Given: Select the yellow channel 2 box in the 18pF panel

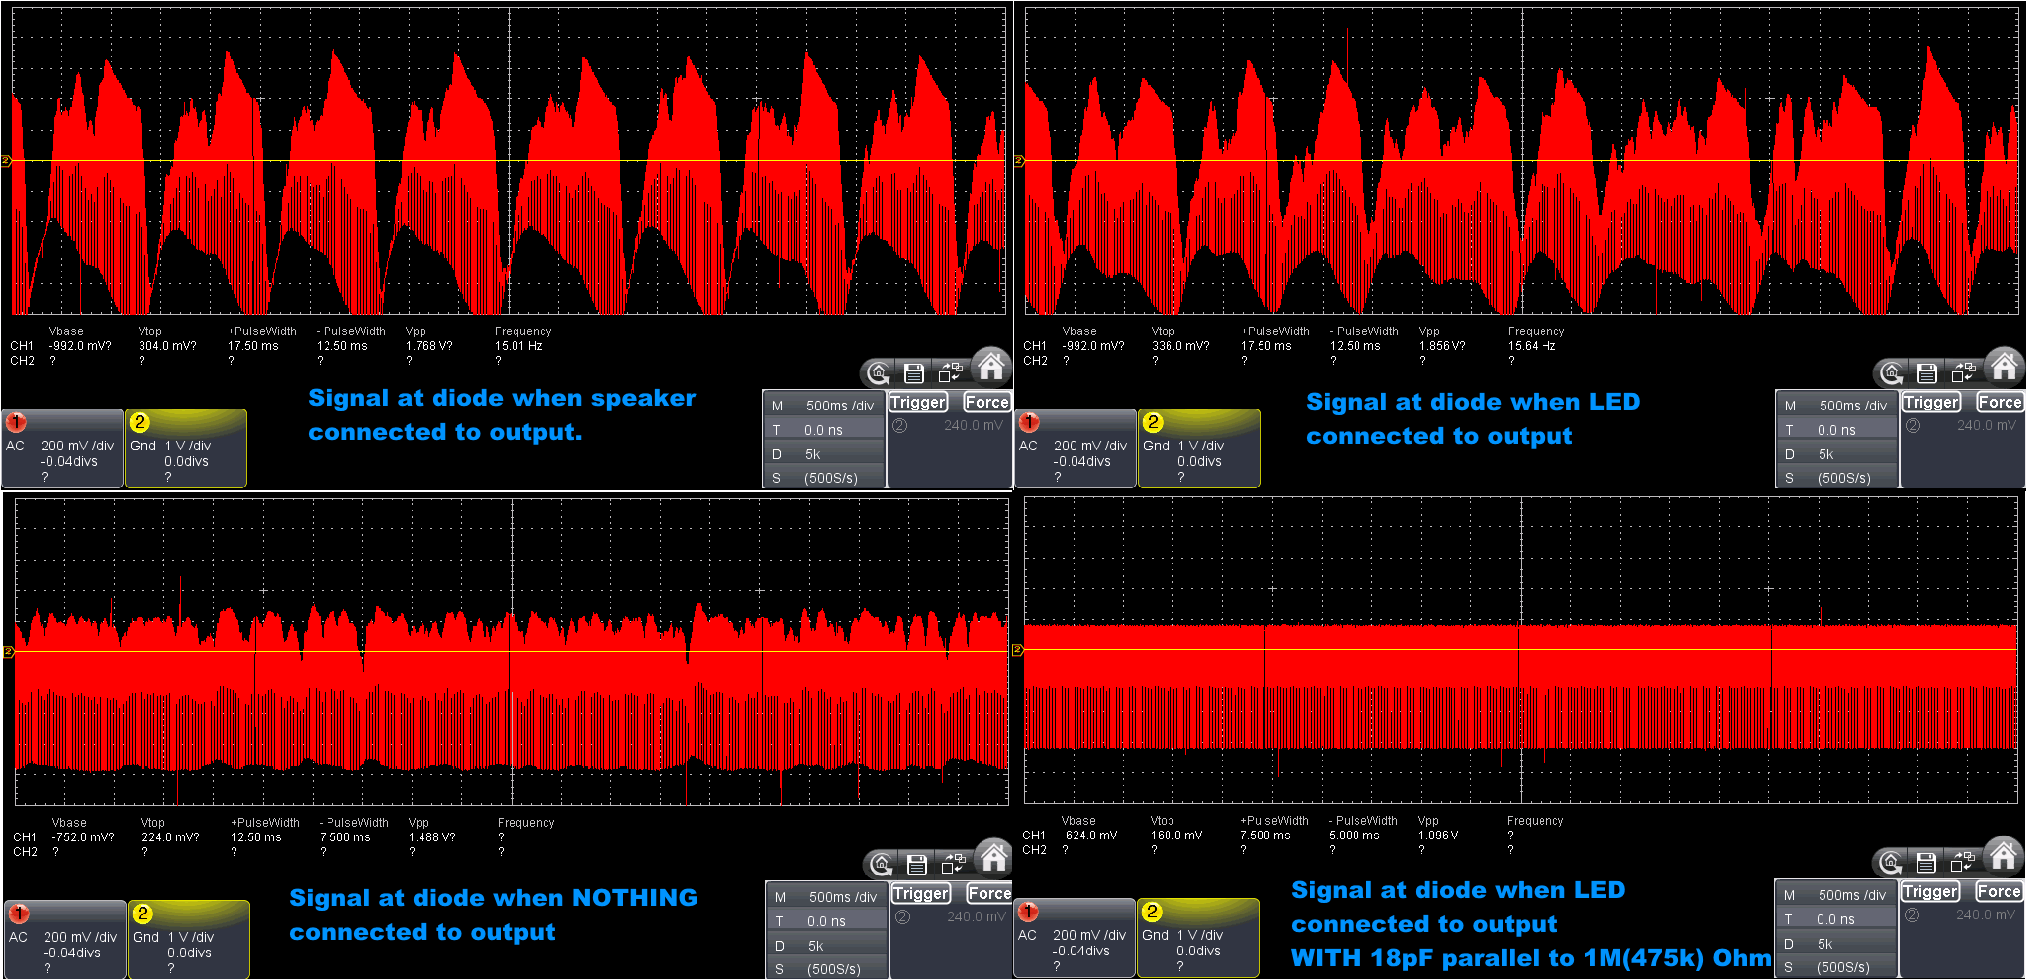Looking at the screenshot, I should click(1198, 937).
